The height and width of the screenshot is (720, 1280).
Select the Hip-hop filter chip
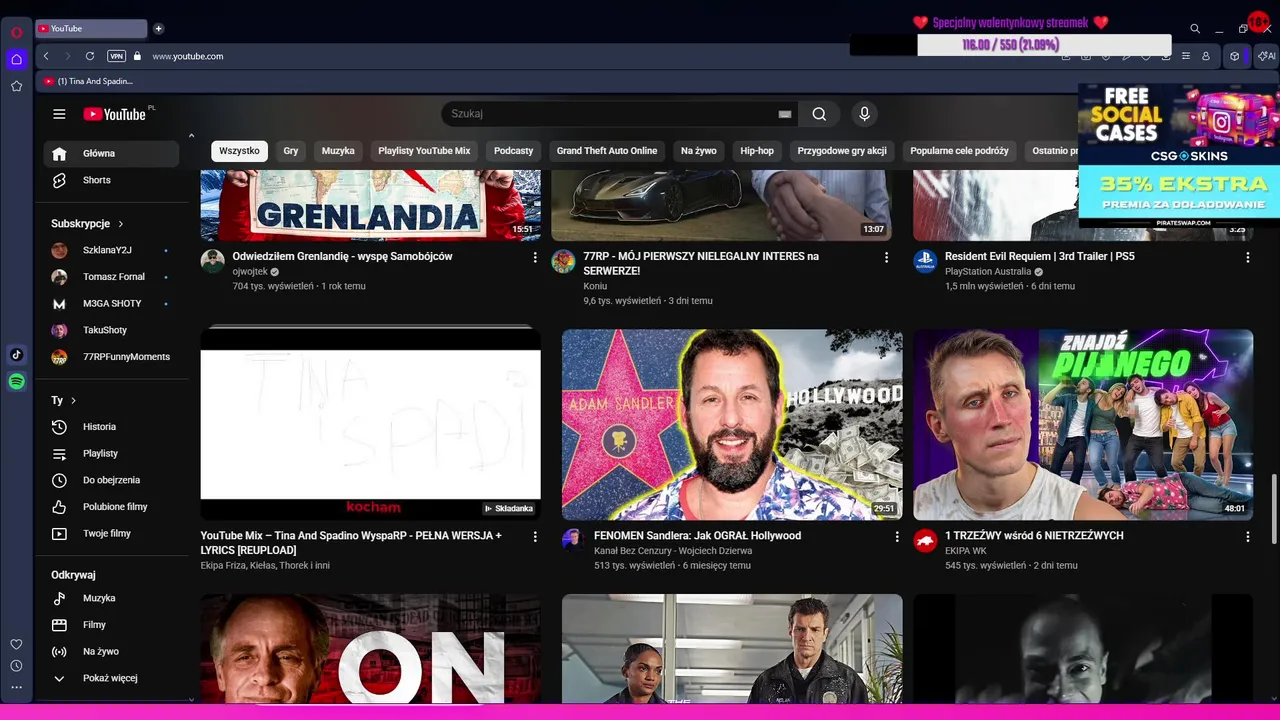(757, 151)
